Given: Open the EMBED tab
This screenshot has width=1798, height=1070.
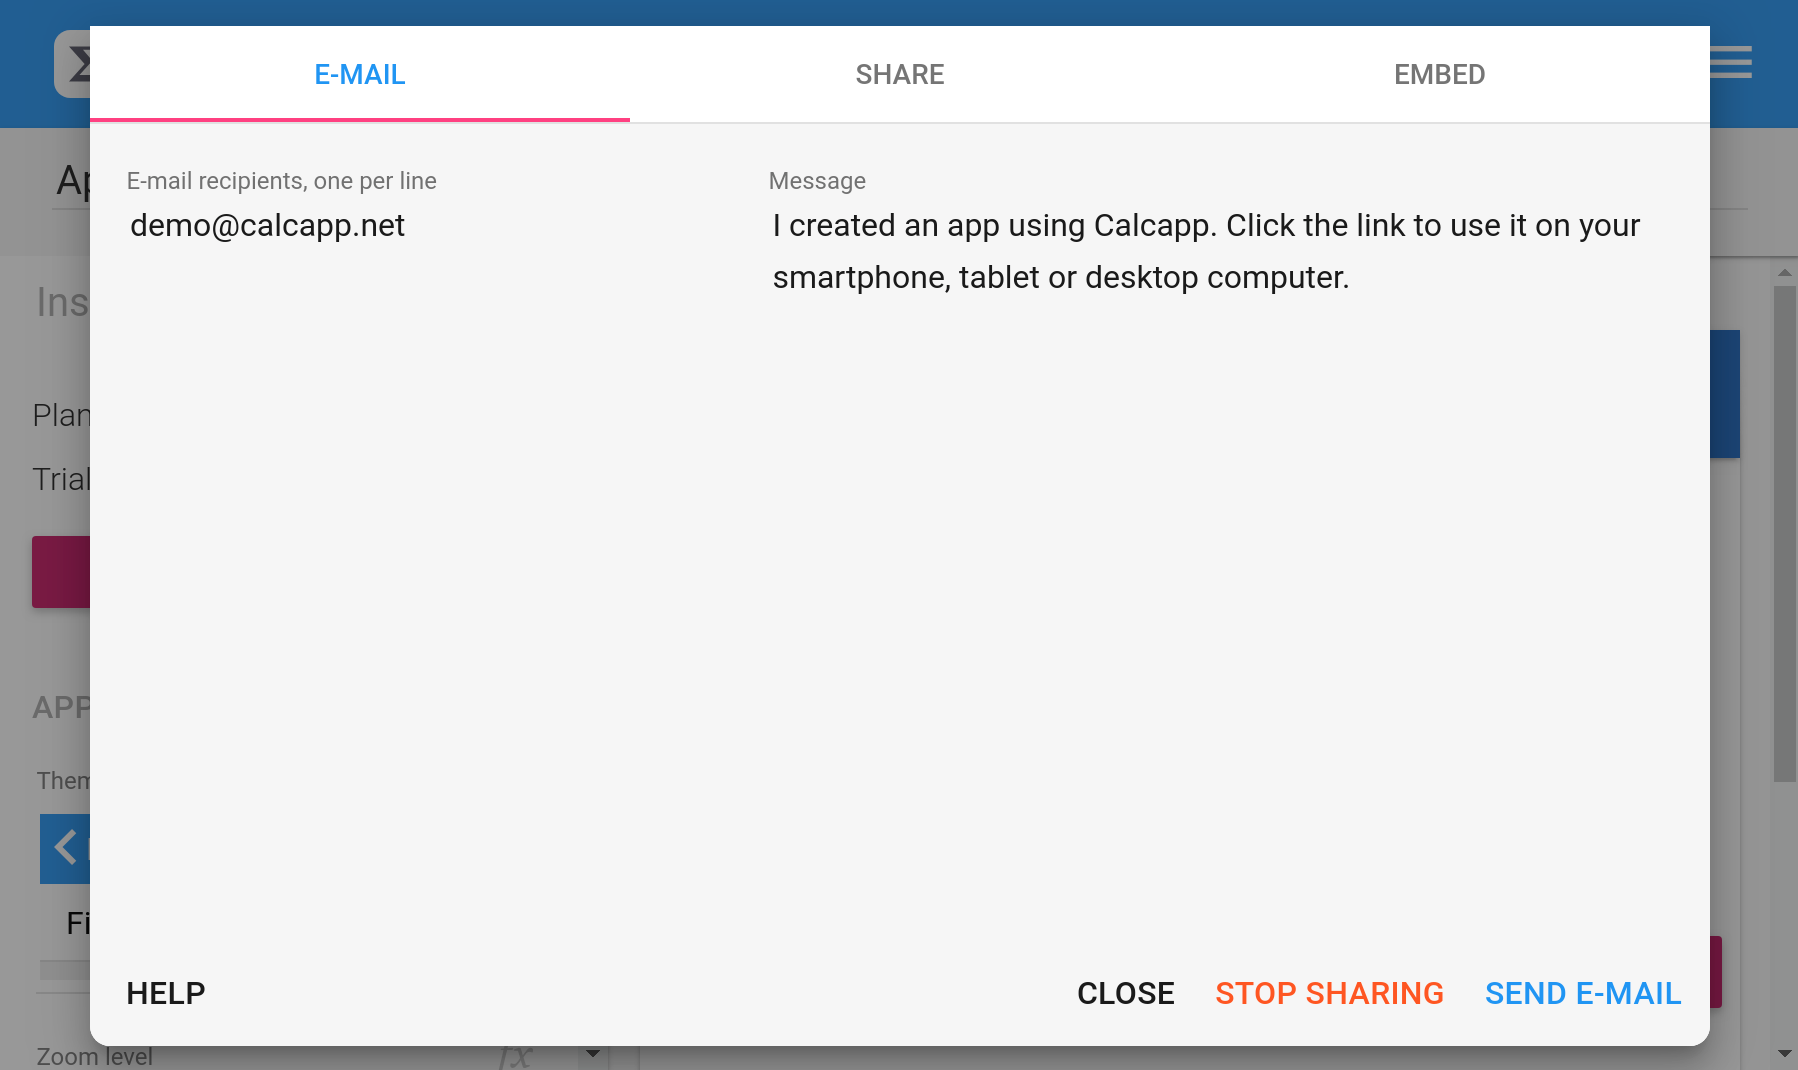Looking at the screenshot, I should click(1440, 74).
